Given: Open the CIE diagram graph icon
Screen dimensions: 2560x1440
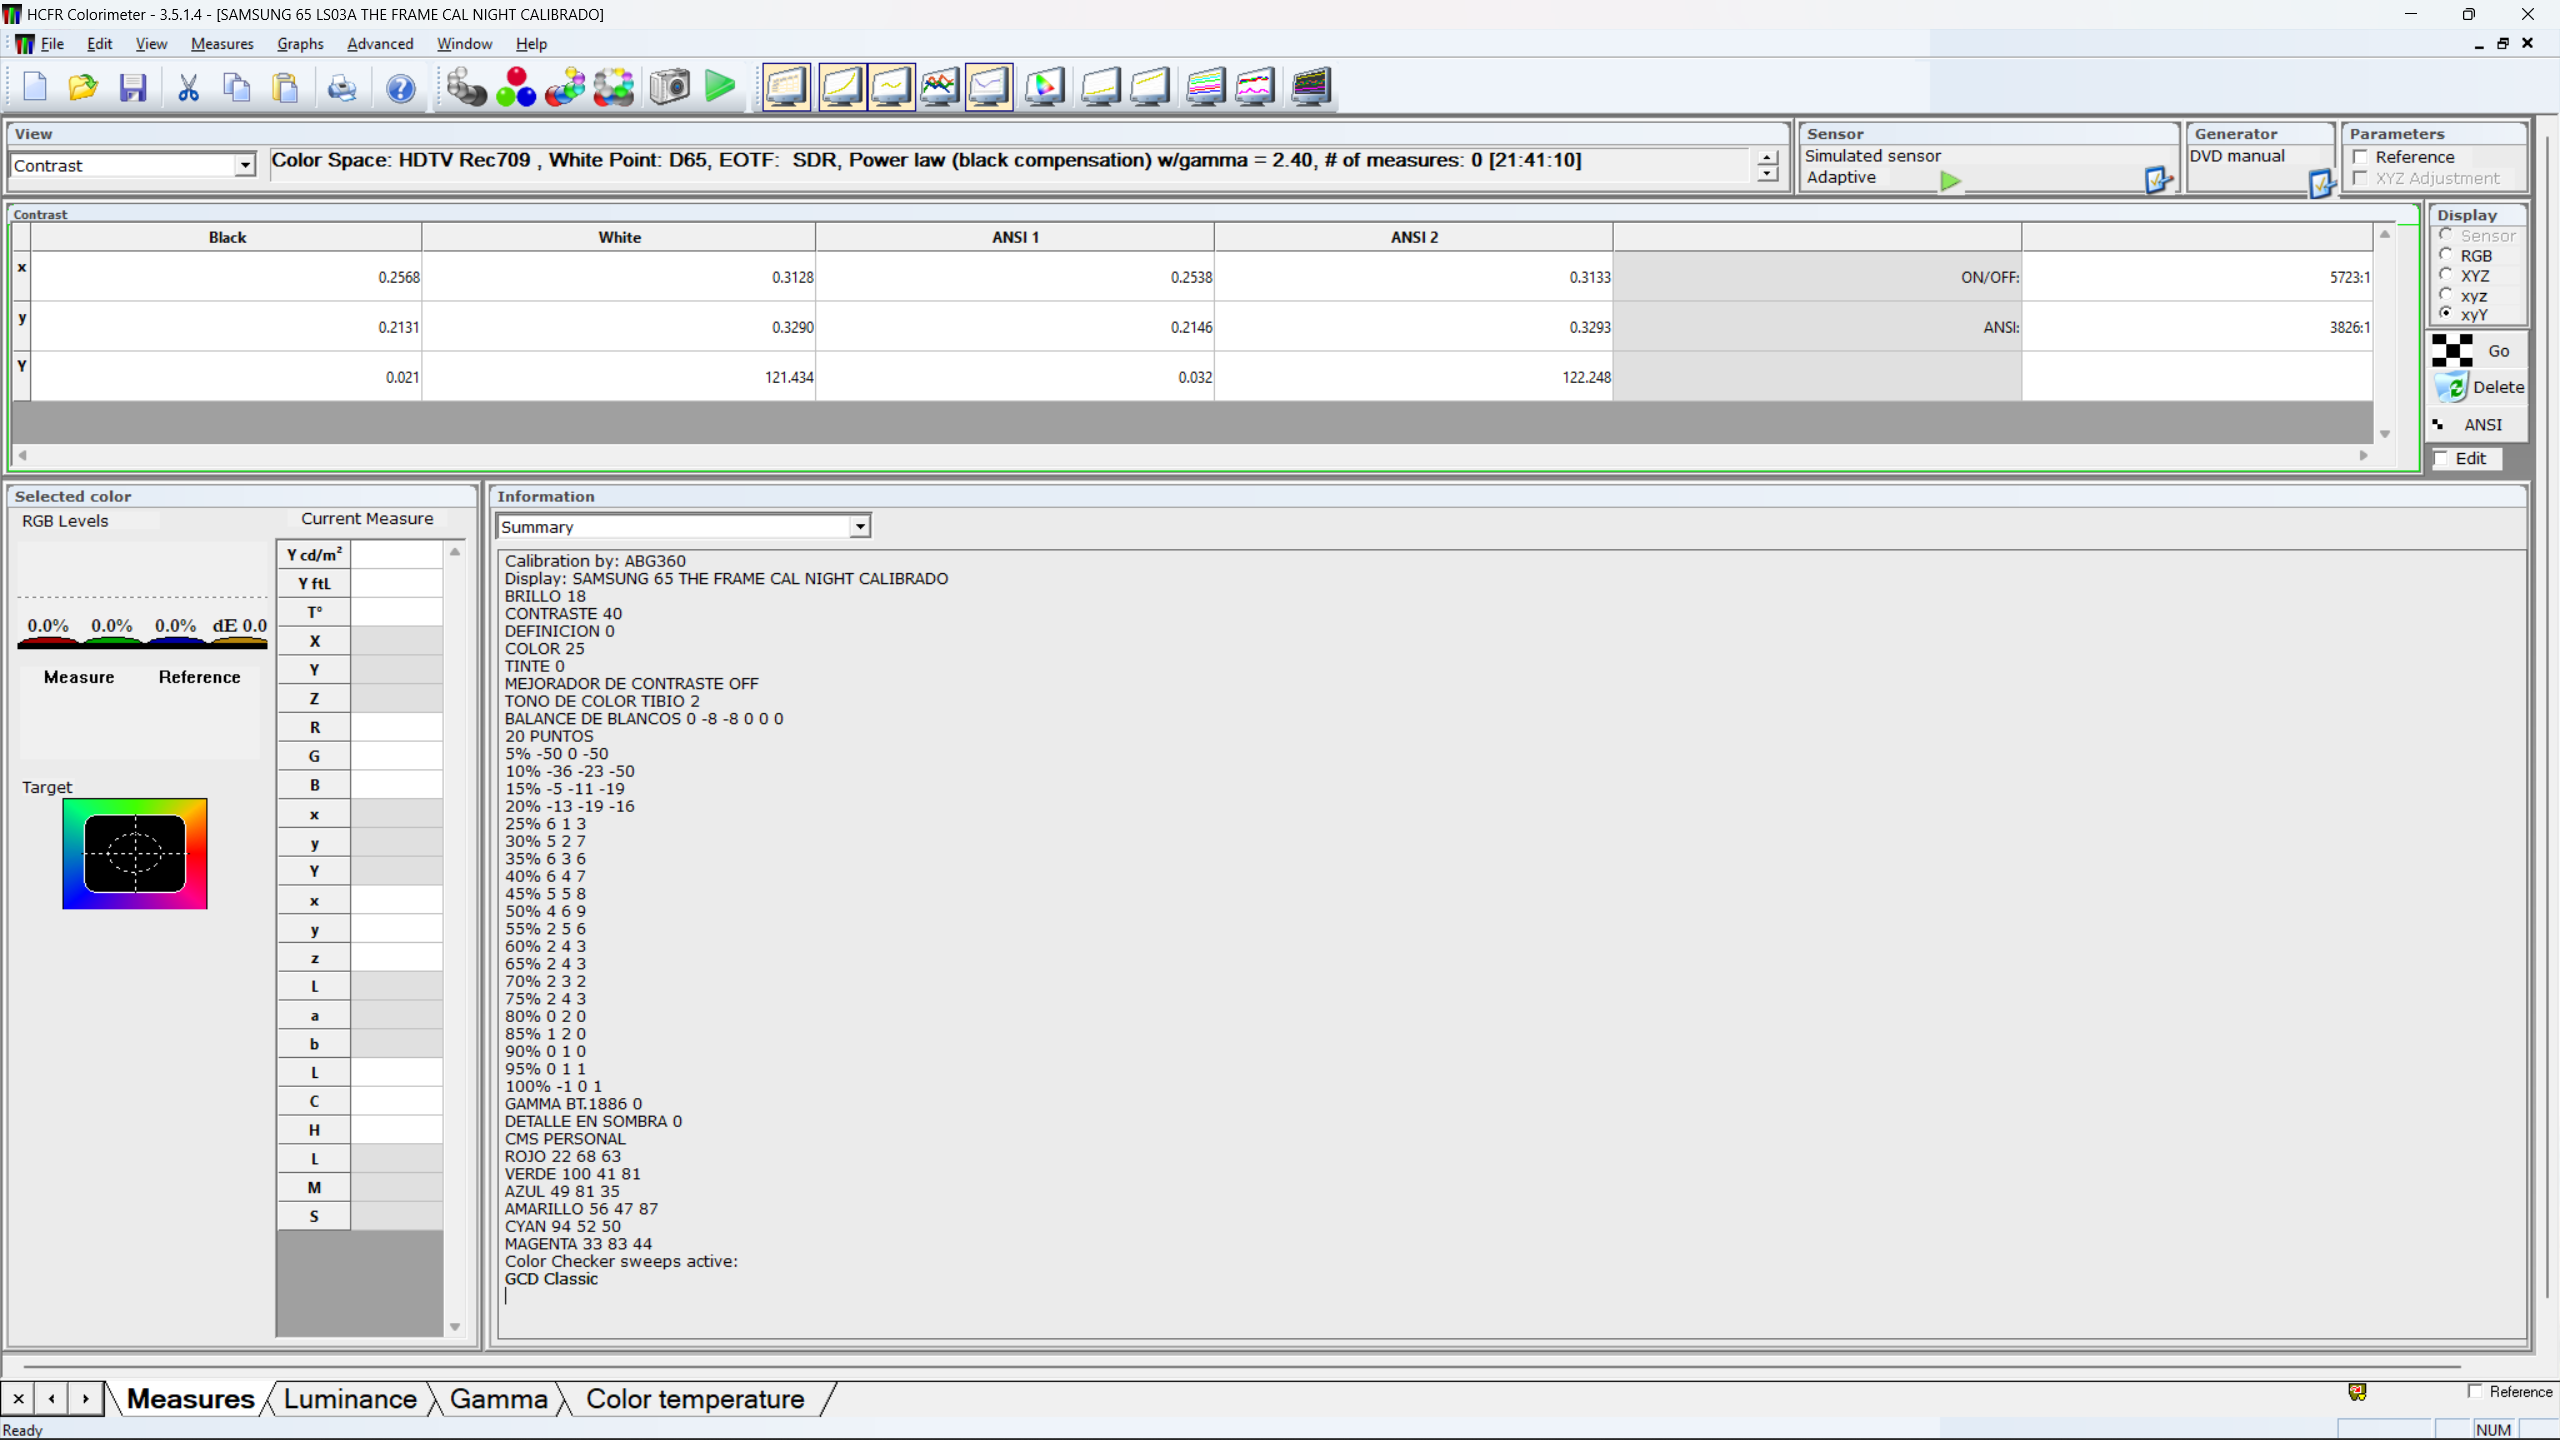Looking at the screenshot, I should 1044,87.
